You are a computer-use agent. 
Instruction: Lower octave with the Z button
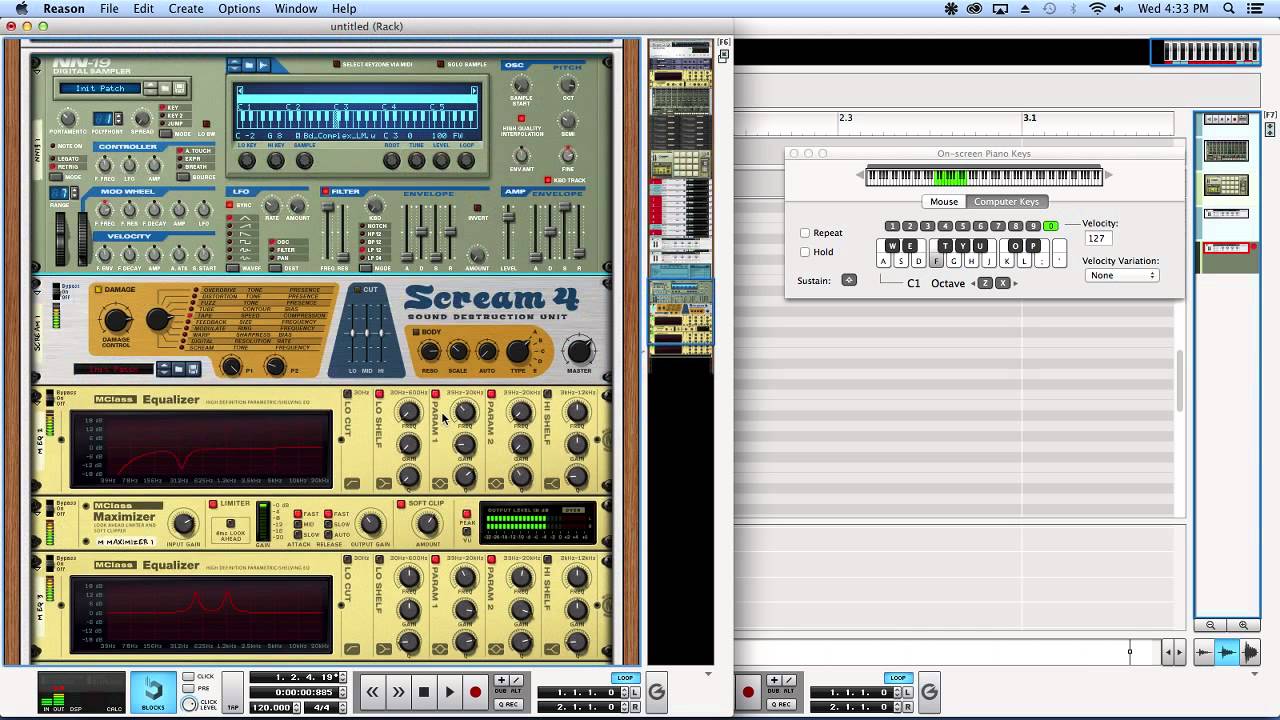[x=985, y=283]
